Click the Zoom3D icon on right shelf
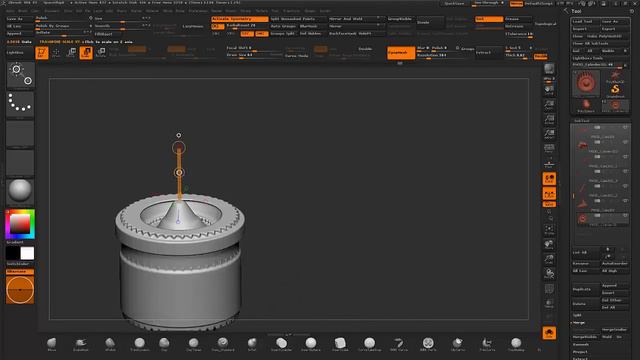 [x=549, y=259]
